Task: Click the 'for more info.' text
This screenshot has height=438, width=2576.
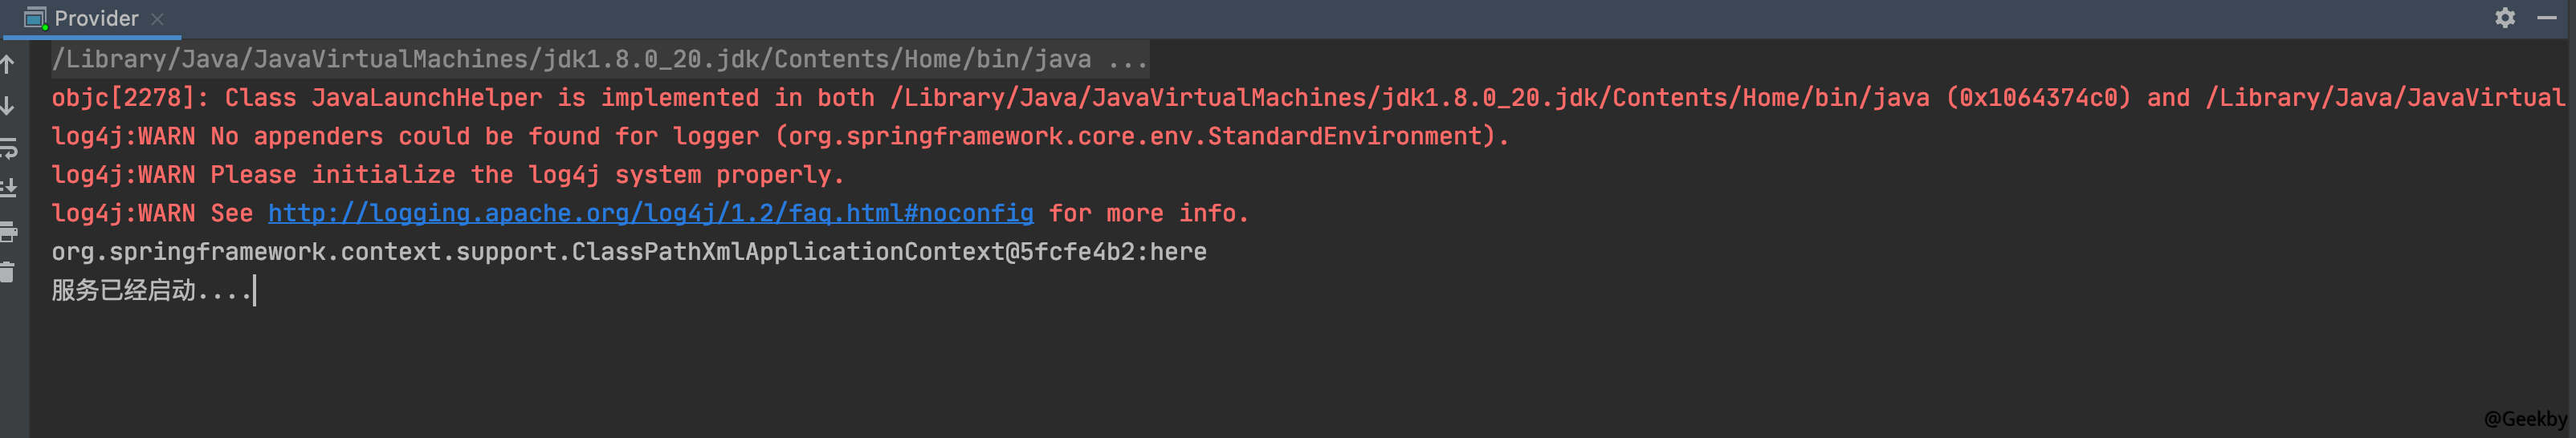Action: [1148, 213]
